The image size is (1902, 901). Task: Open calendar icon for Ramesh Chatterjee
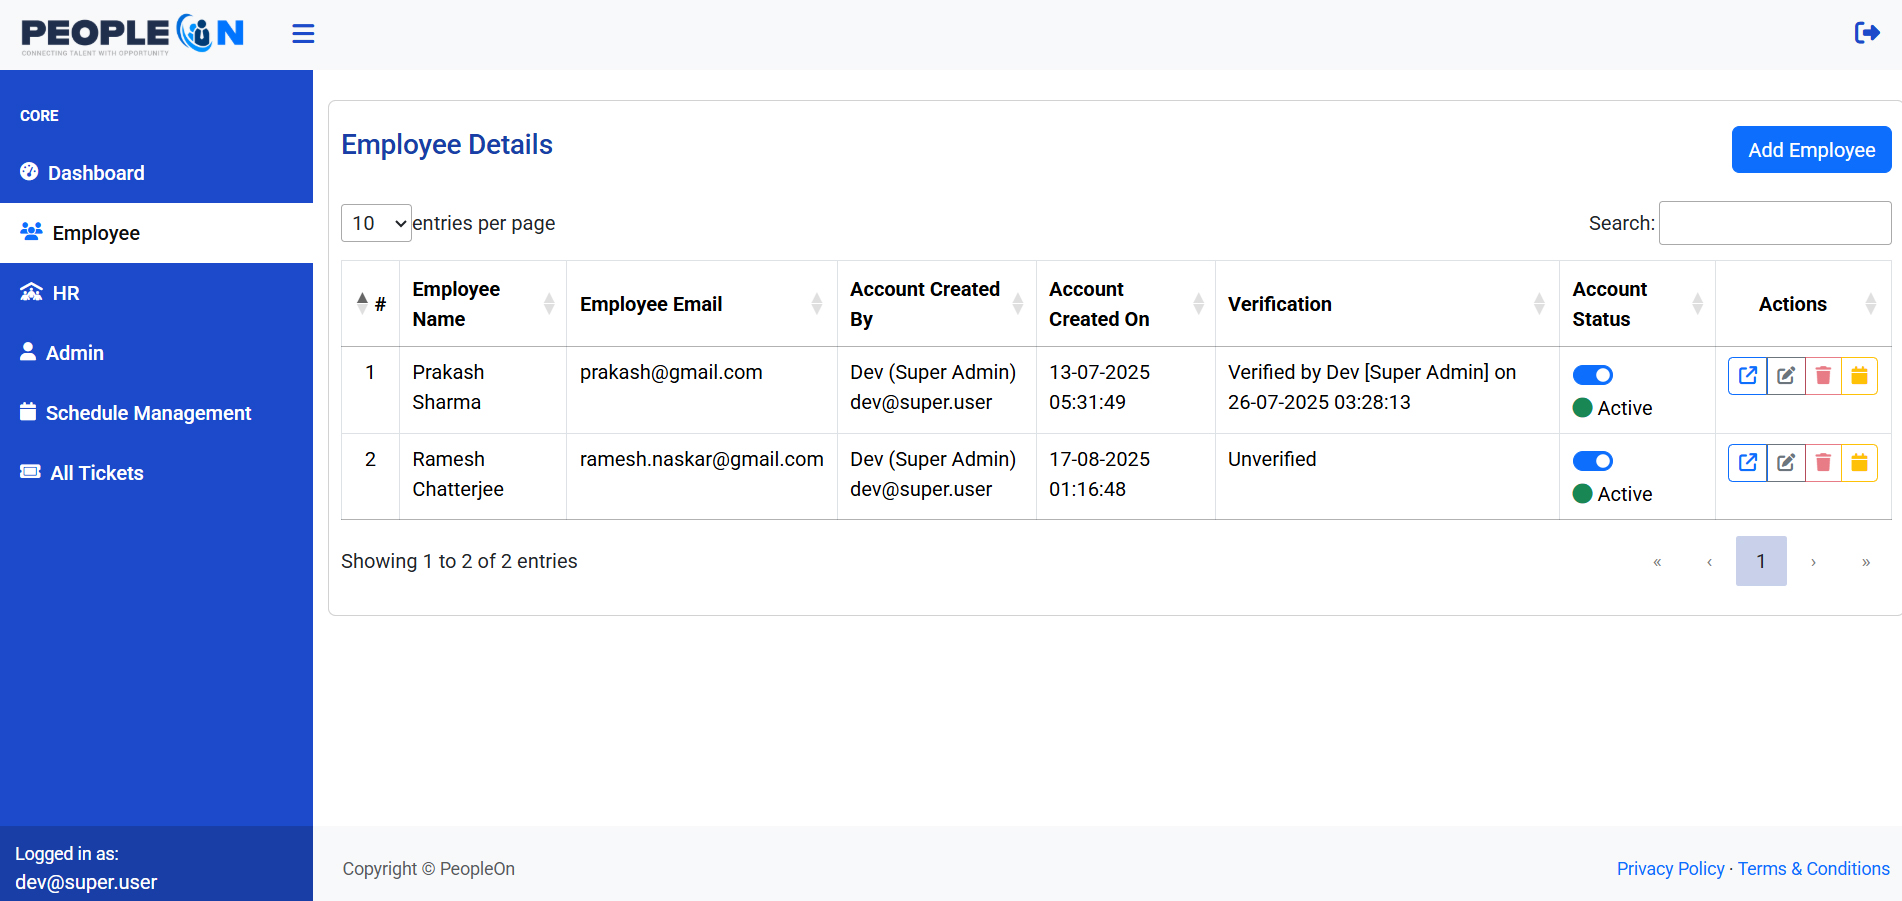[x=1859, y=462]
